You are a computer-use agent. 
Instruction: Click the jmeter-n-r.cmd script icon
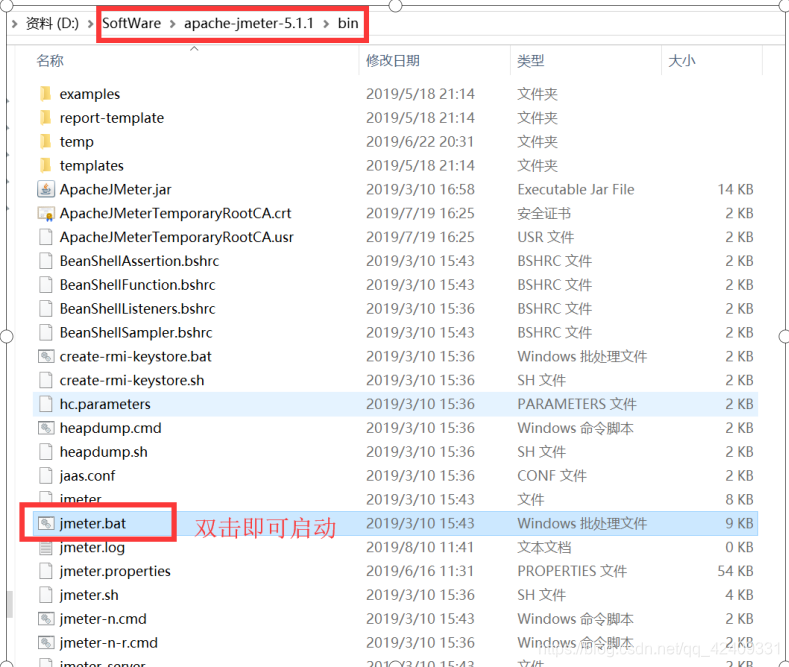(46, 642)
